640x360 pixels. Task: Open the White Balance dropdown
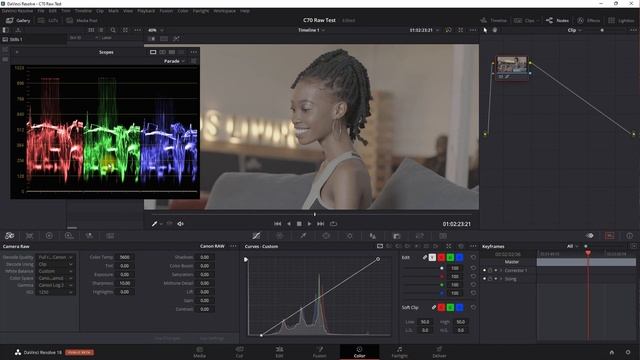(x=55, y=271)
